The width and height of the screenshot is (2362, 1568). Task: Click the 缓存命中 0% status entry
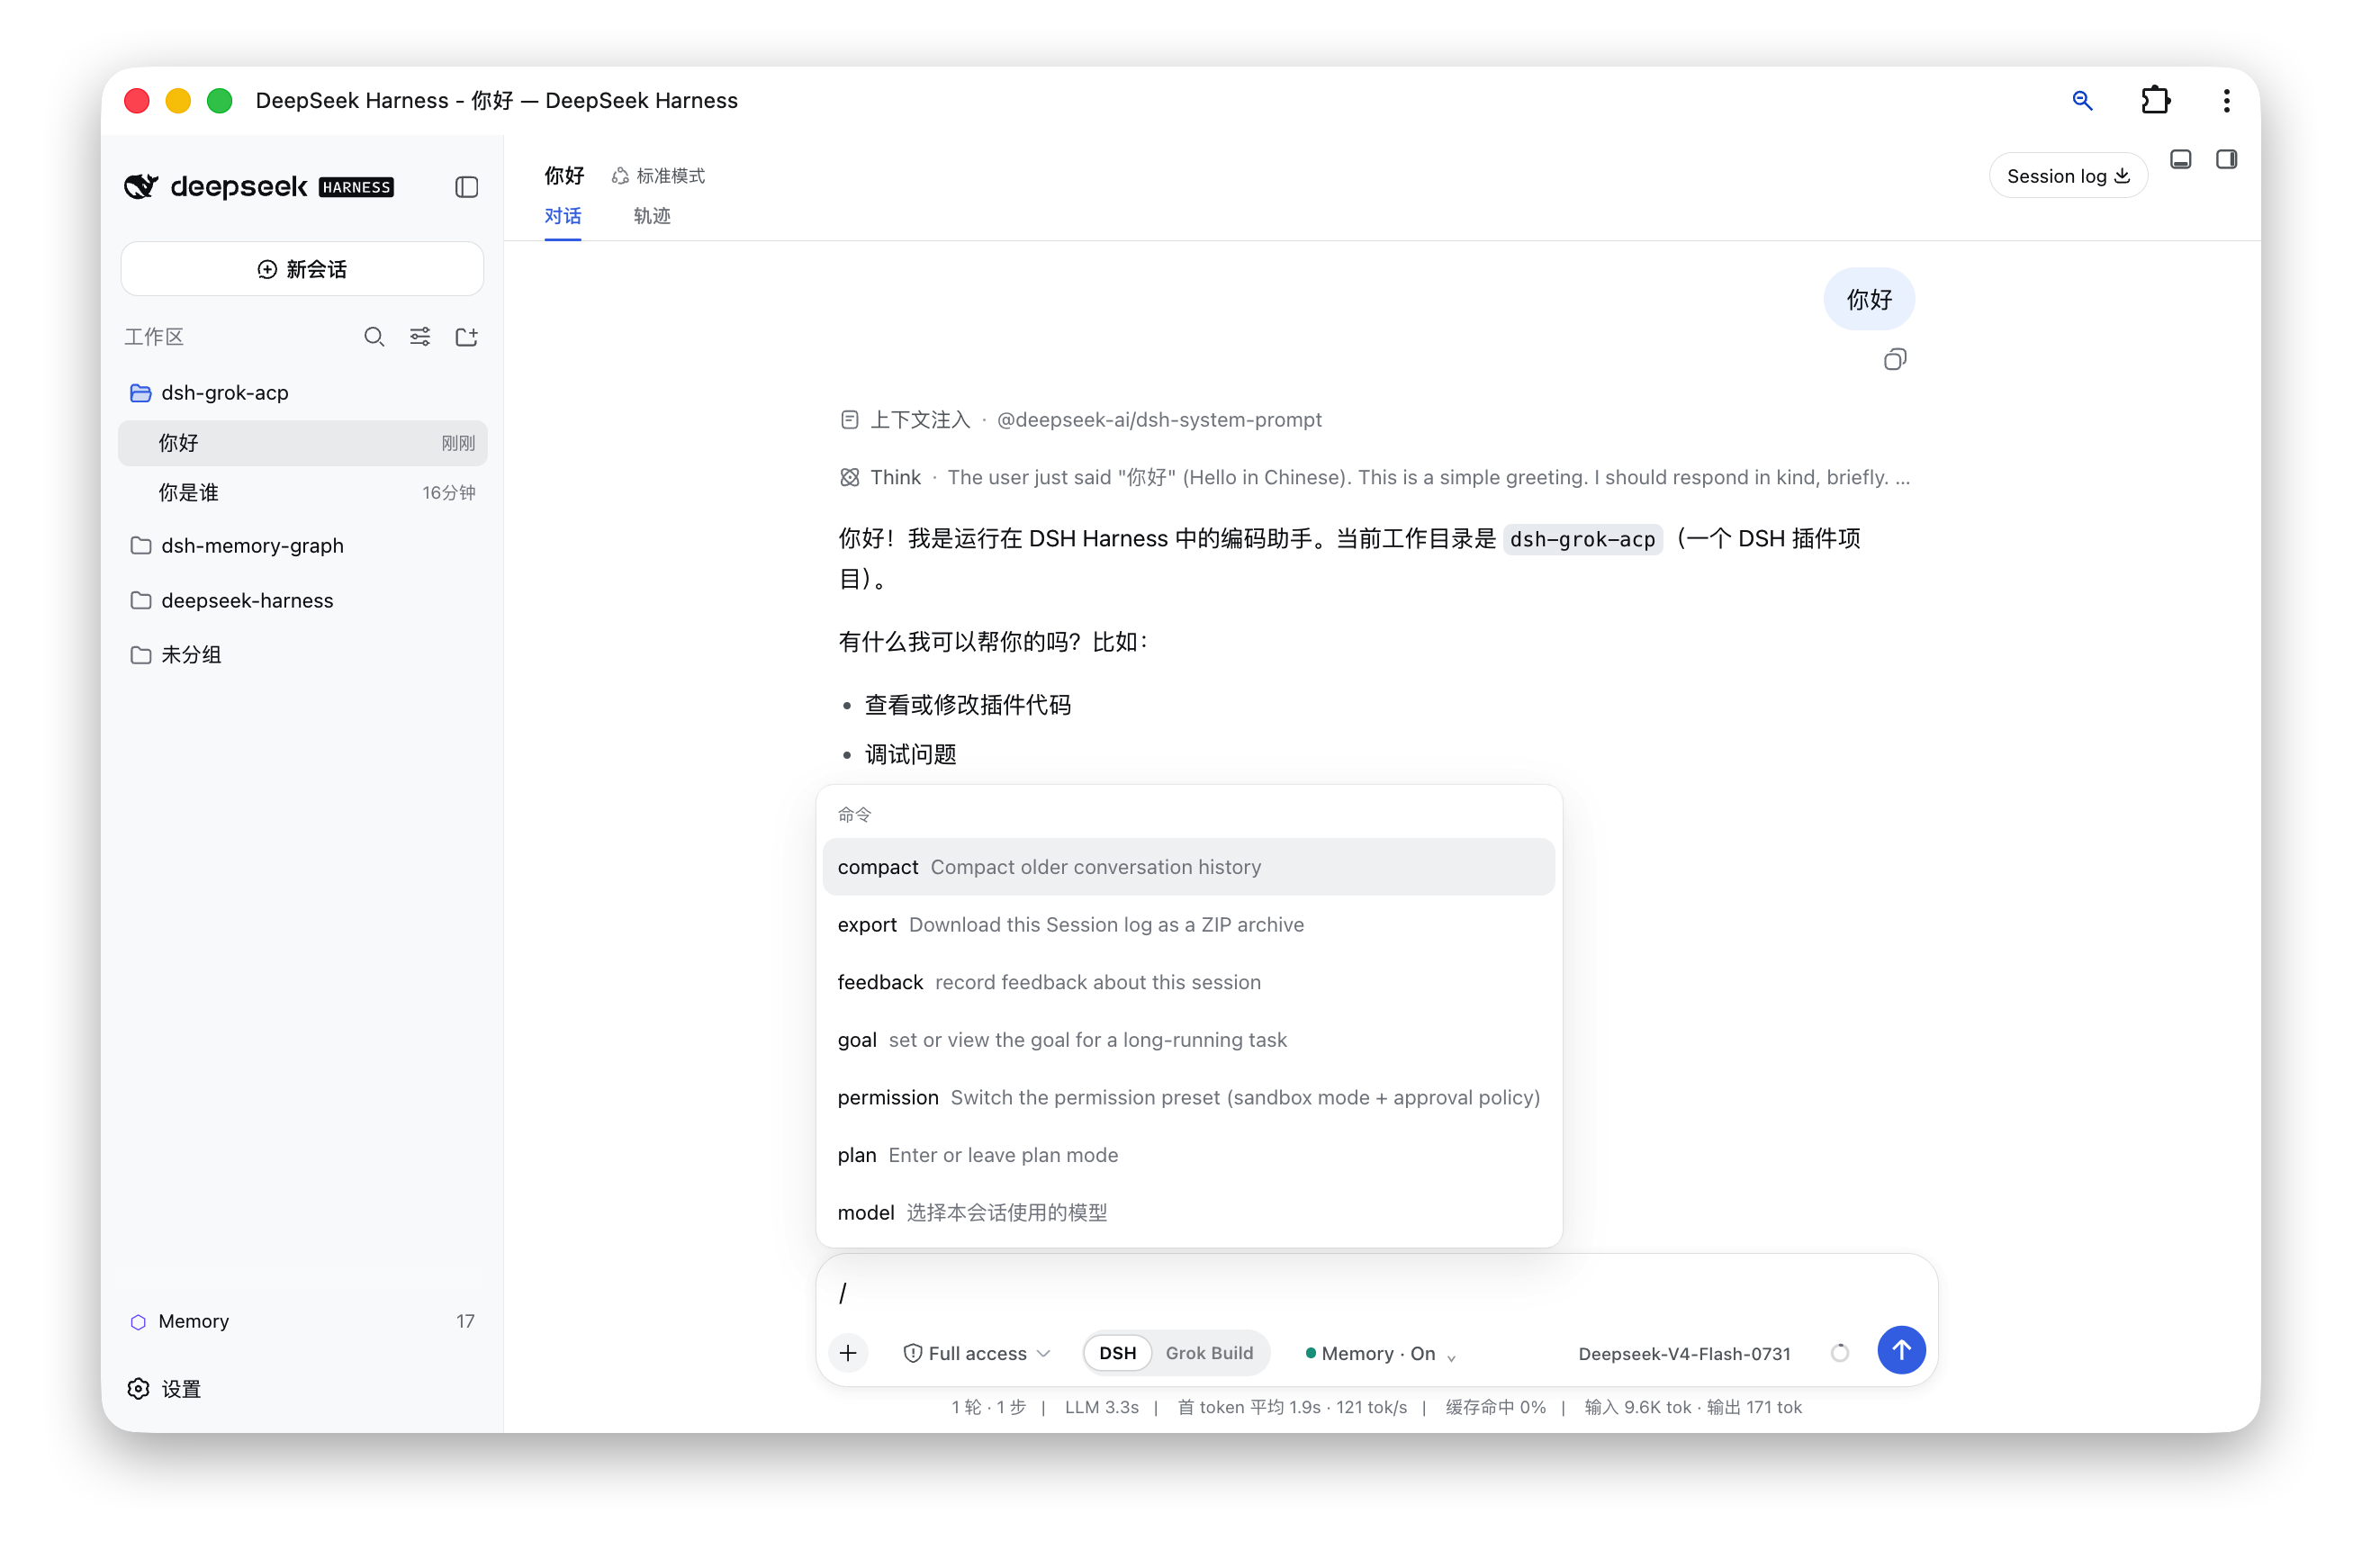pos(1495,1407)
